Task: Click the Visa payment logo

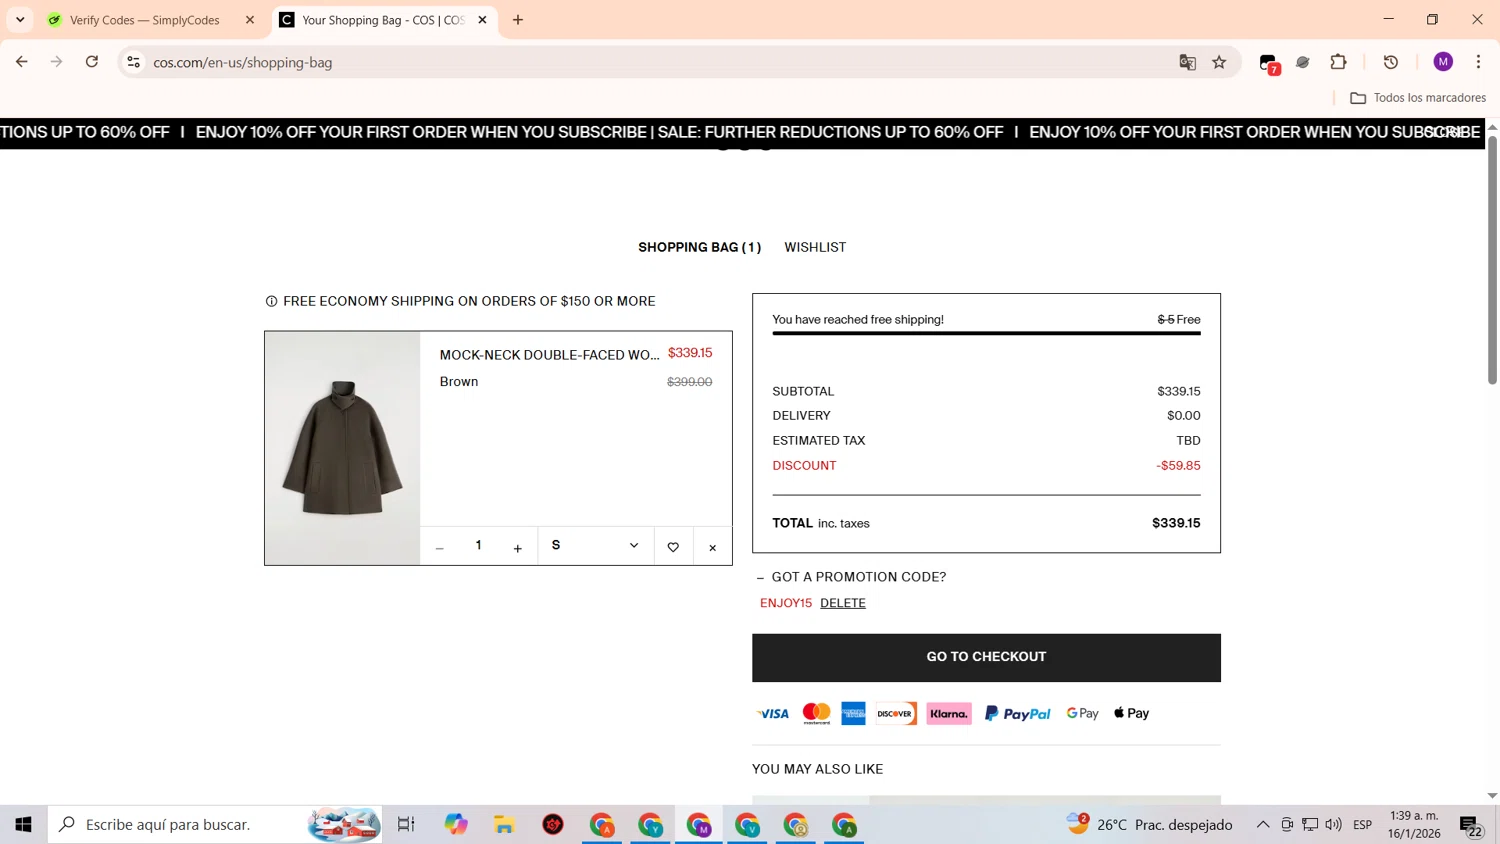Action: click(x=773, y=713)
